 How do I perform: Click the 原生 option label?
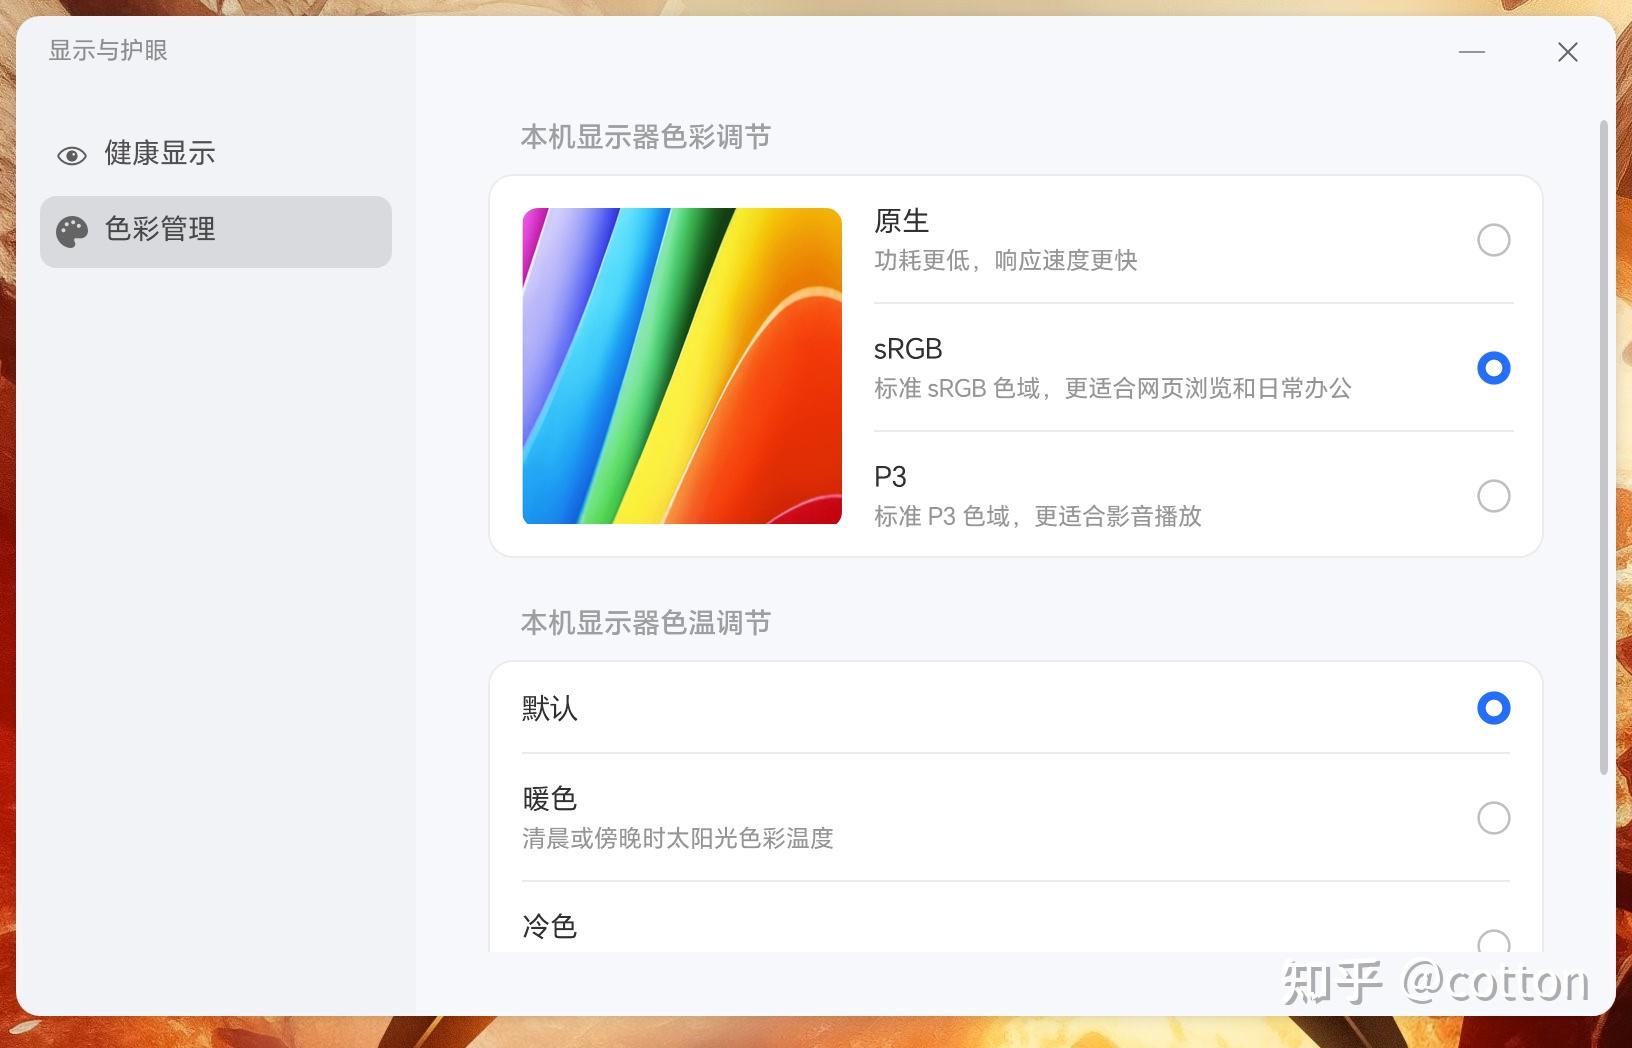pyautogui.click(x=902, y=221)
